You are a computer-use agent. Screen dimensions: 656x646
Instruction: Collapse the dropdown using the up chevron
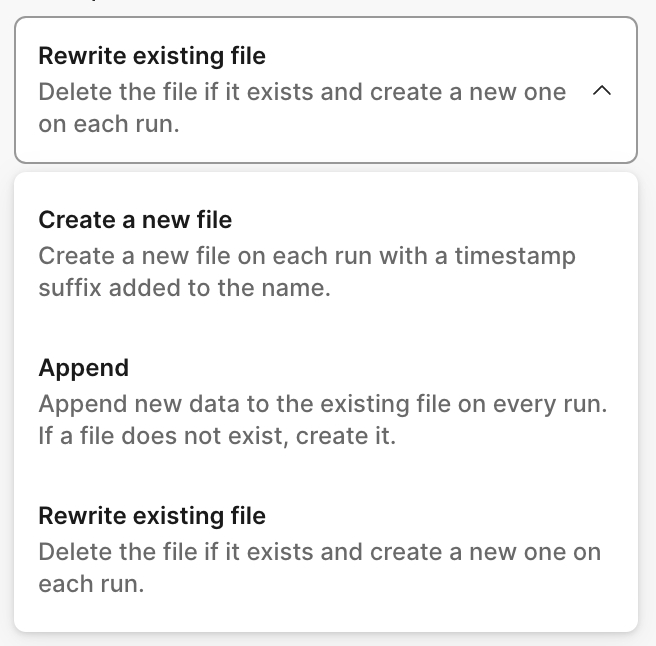601,91
